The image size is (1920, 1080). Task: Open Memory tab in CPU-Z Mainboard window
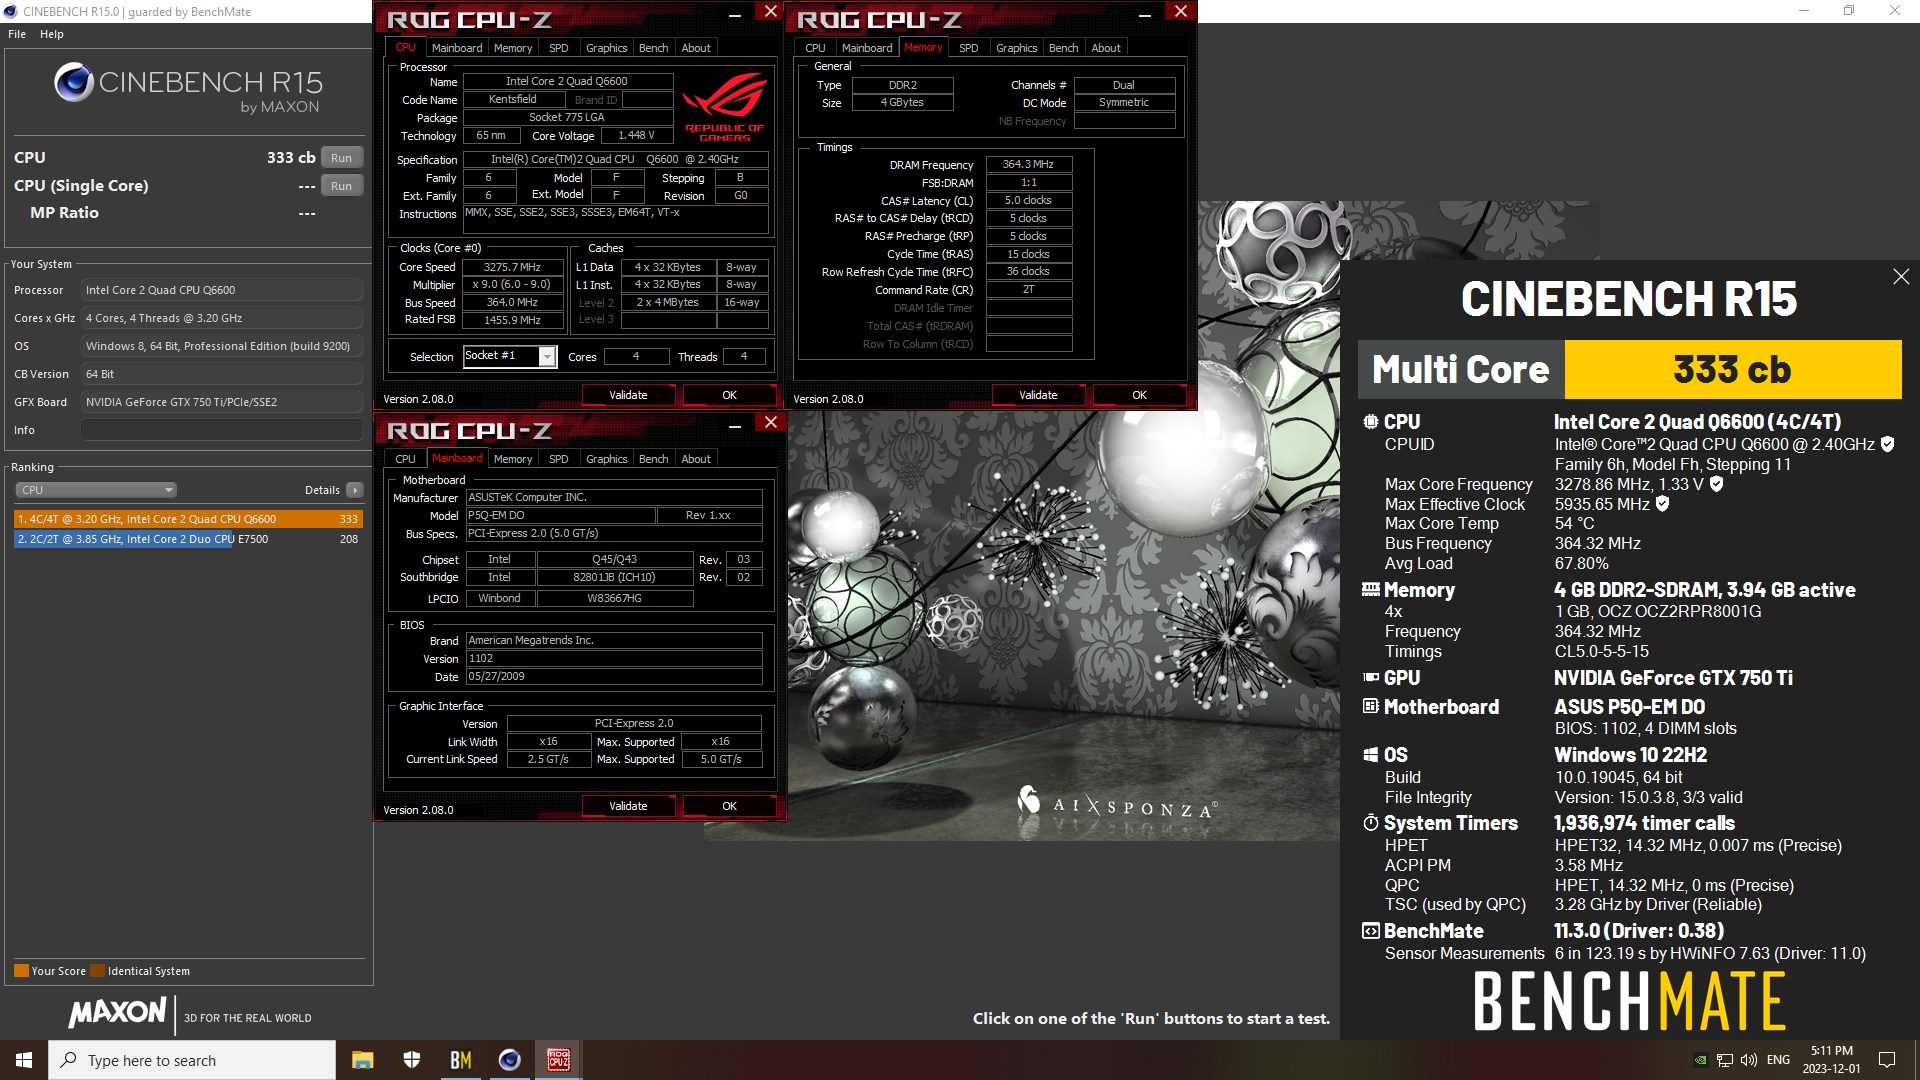click(513, 459)
